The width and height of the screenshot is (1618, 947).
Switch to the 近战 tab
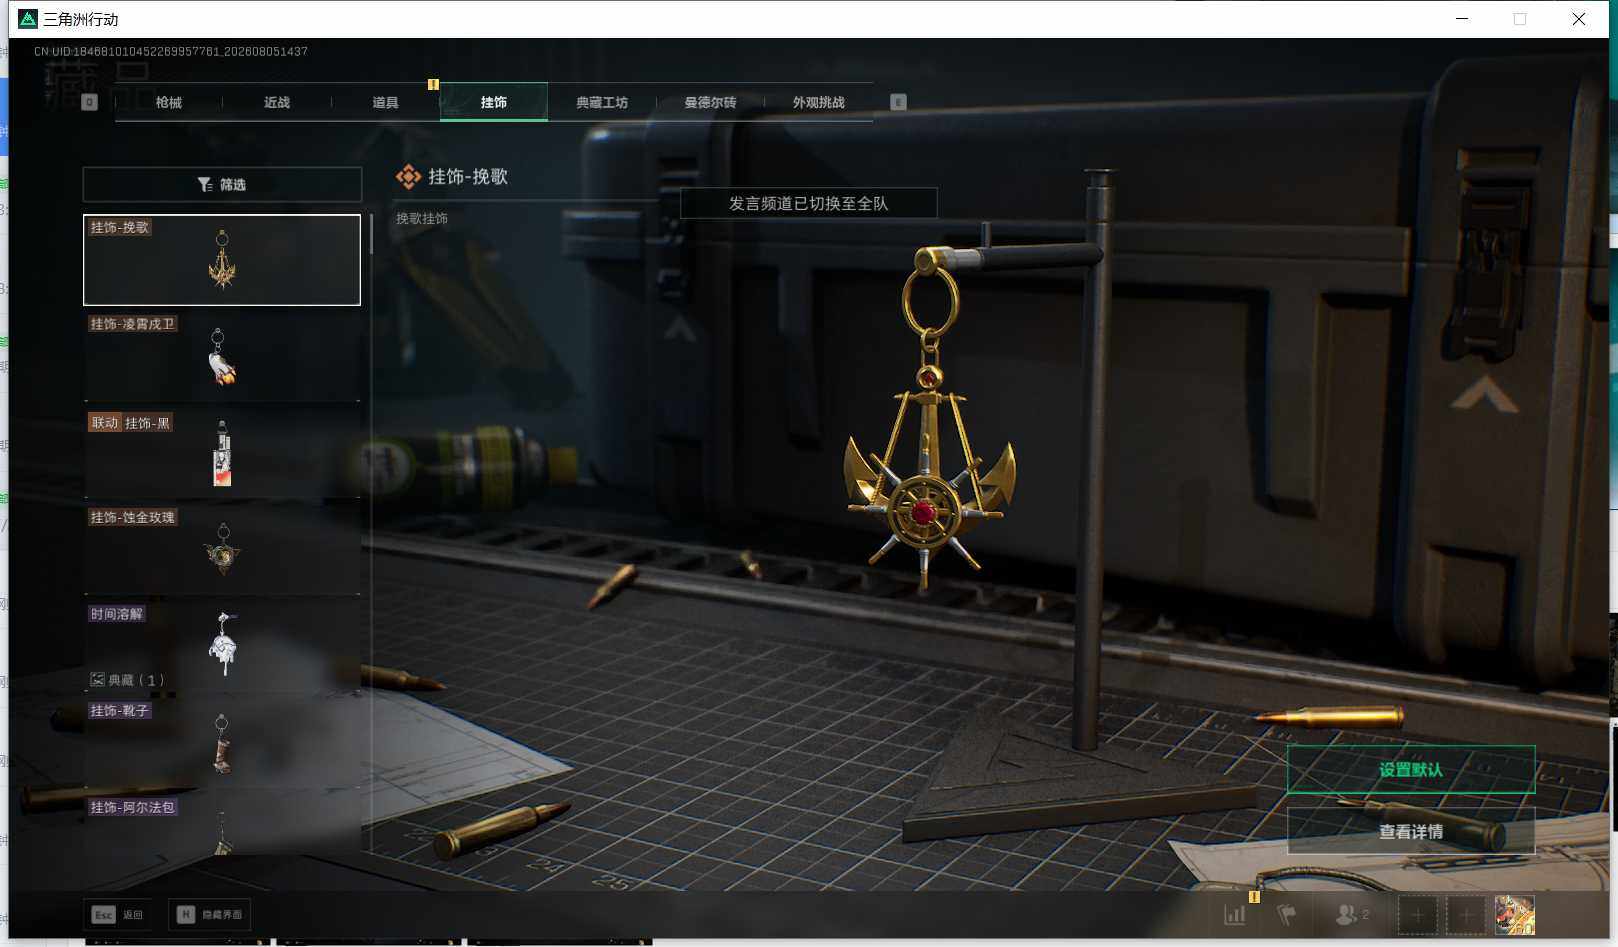[x=277, y=102]
